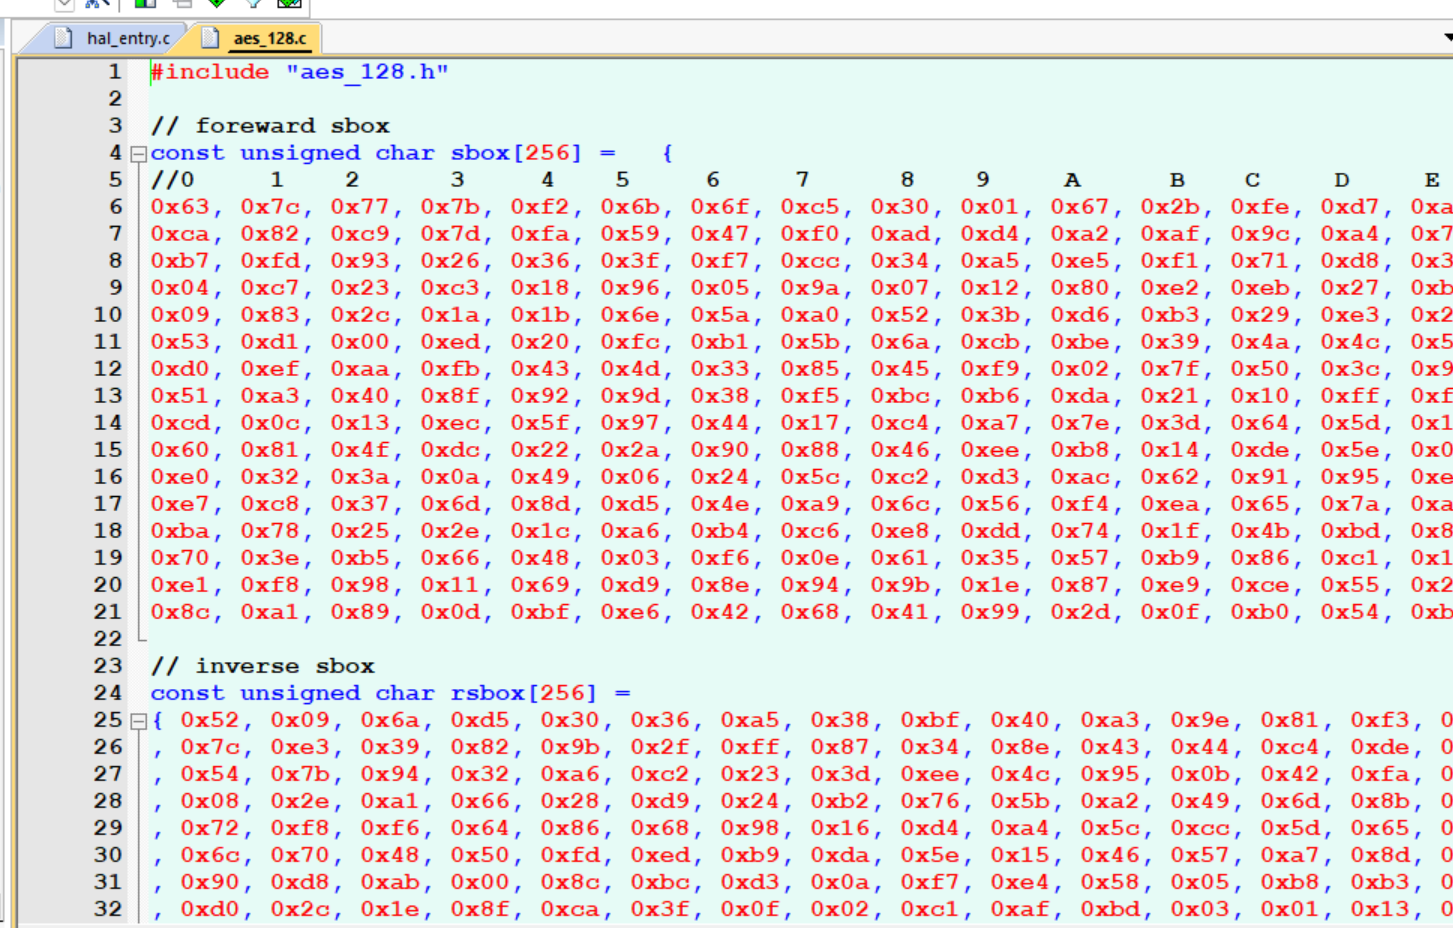Screen dimensions: 1453x928
Task: Click 'const' keyword on line 4
Action: (187, 153)
